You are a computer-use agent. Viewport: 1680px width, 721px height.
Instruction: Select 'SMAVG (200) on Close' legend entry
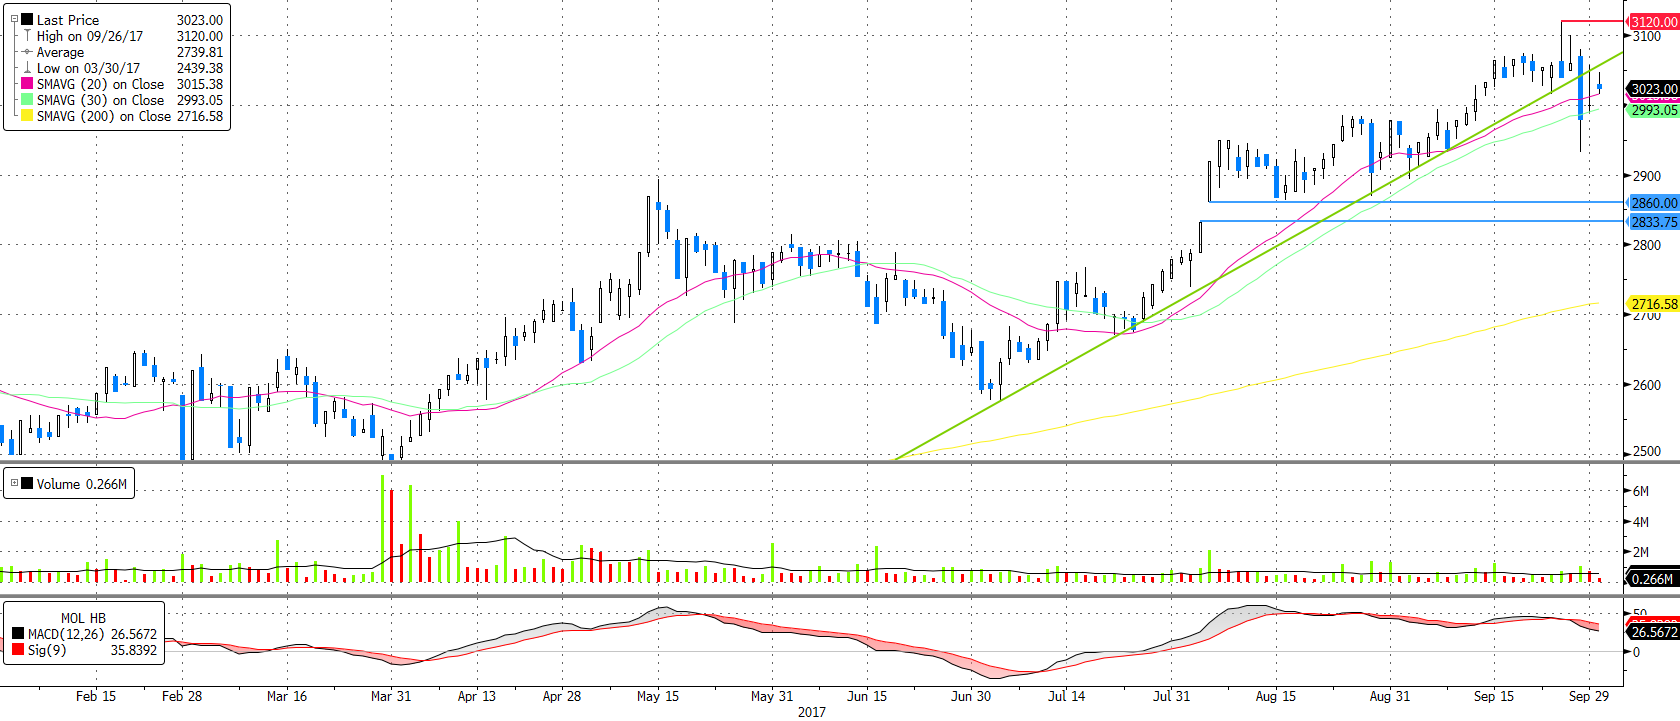[x=104, y=116]
